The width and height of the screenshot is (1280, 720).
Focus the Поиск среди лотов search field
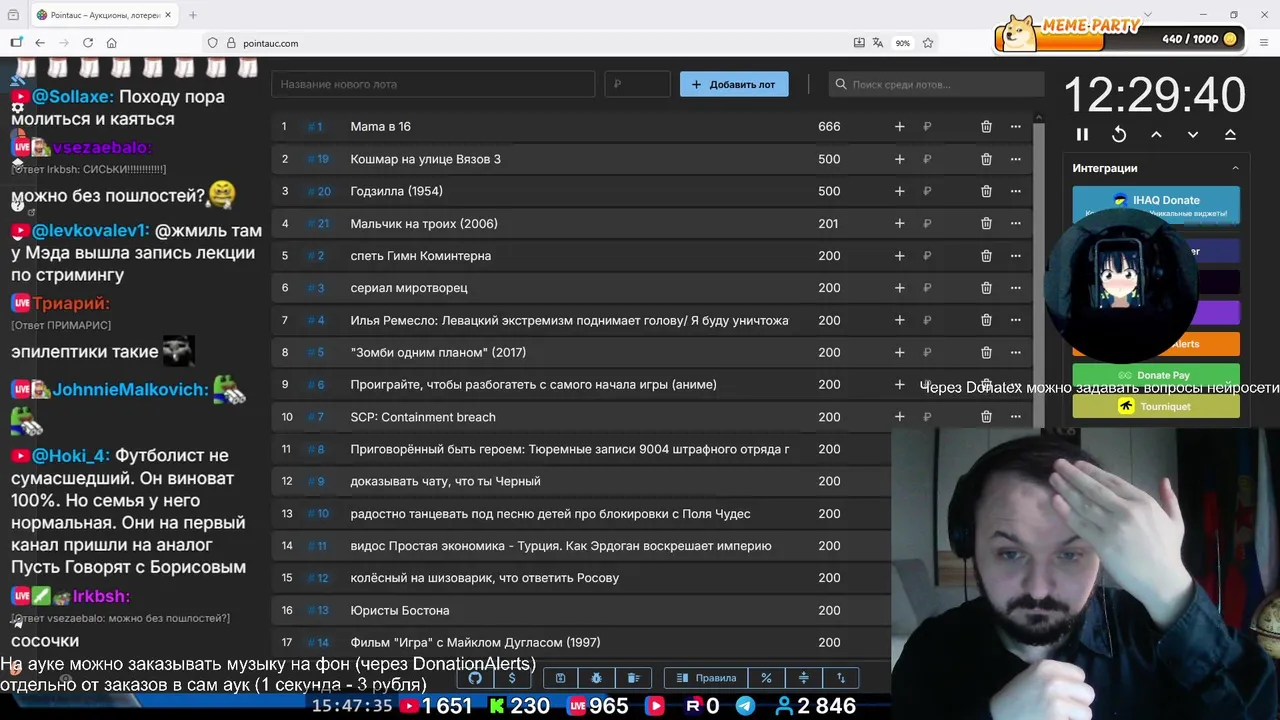(x=934, y=84)
